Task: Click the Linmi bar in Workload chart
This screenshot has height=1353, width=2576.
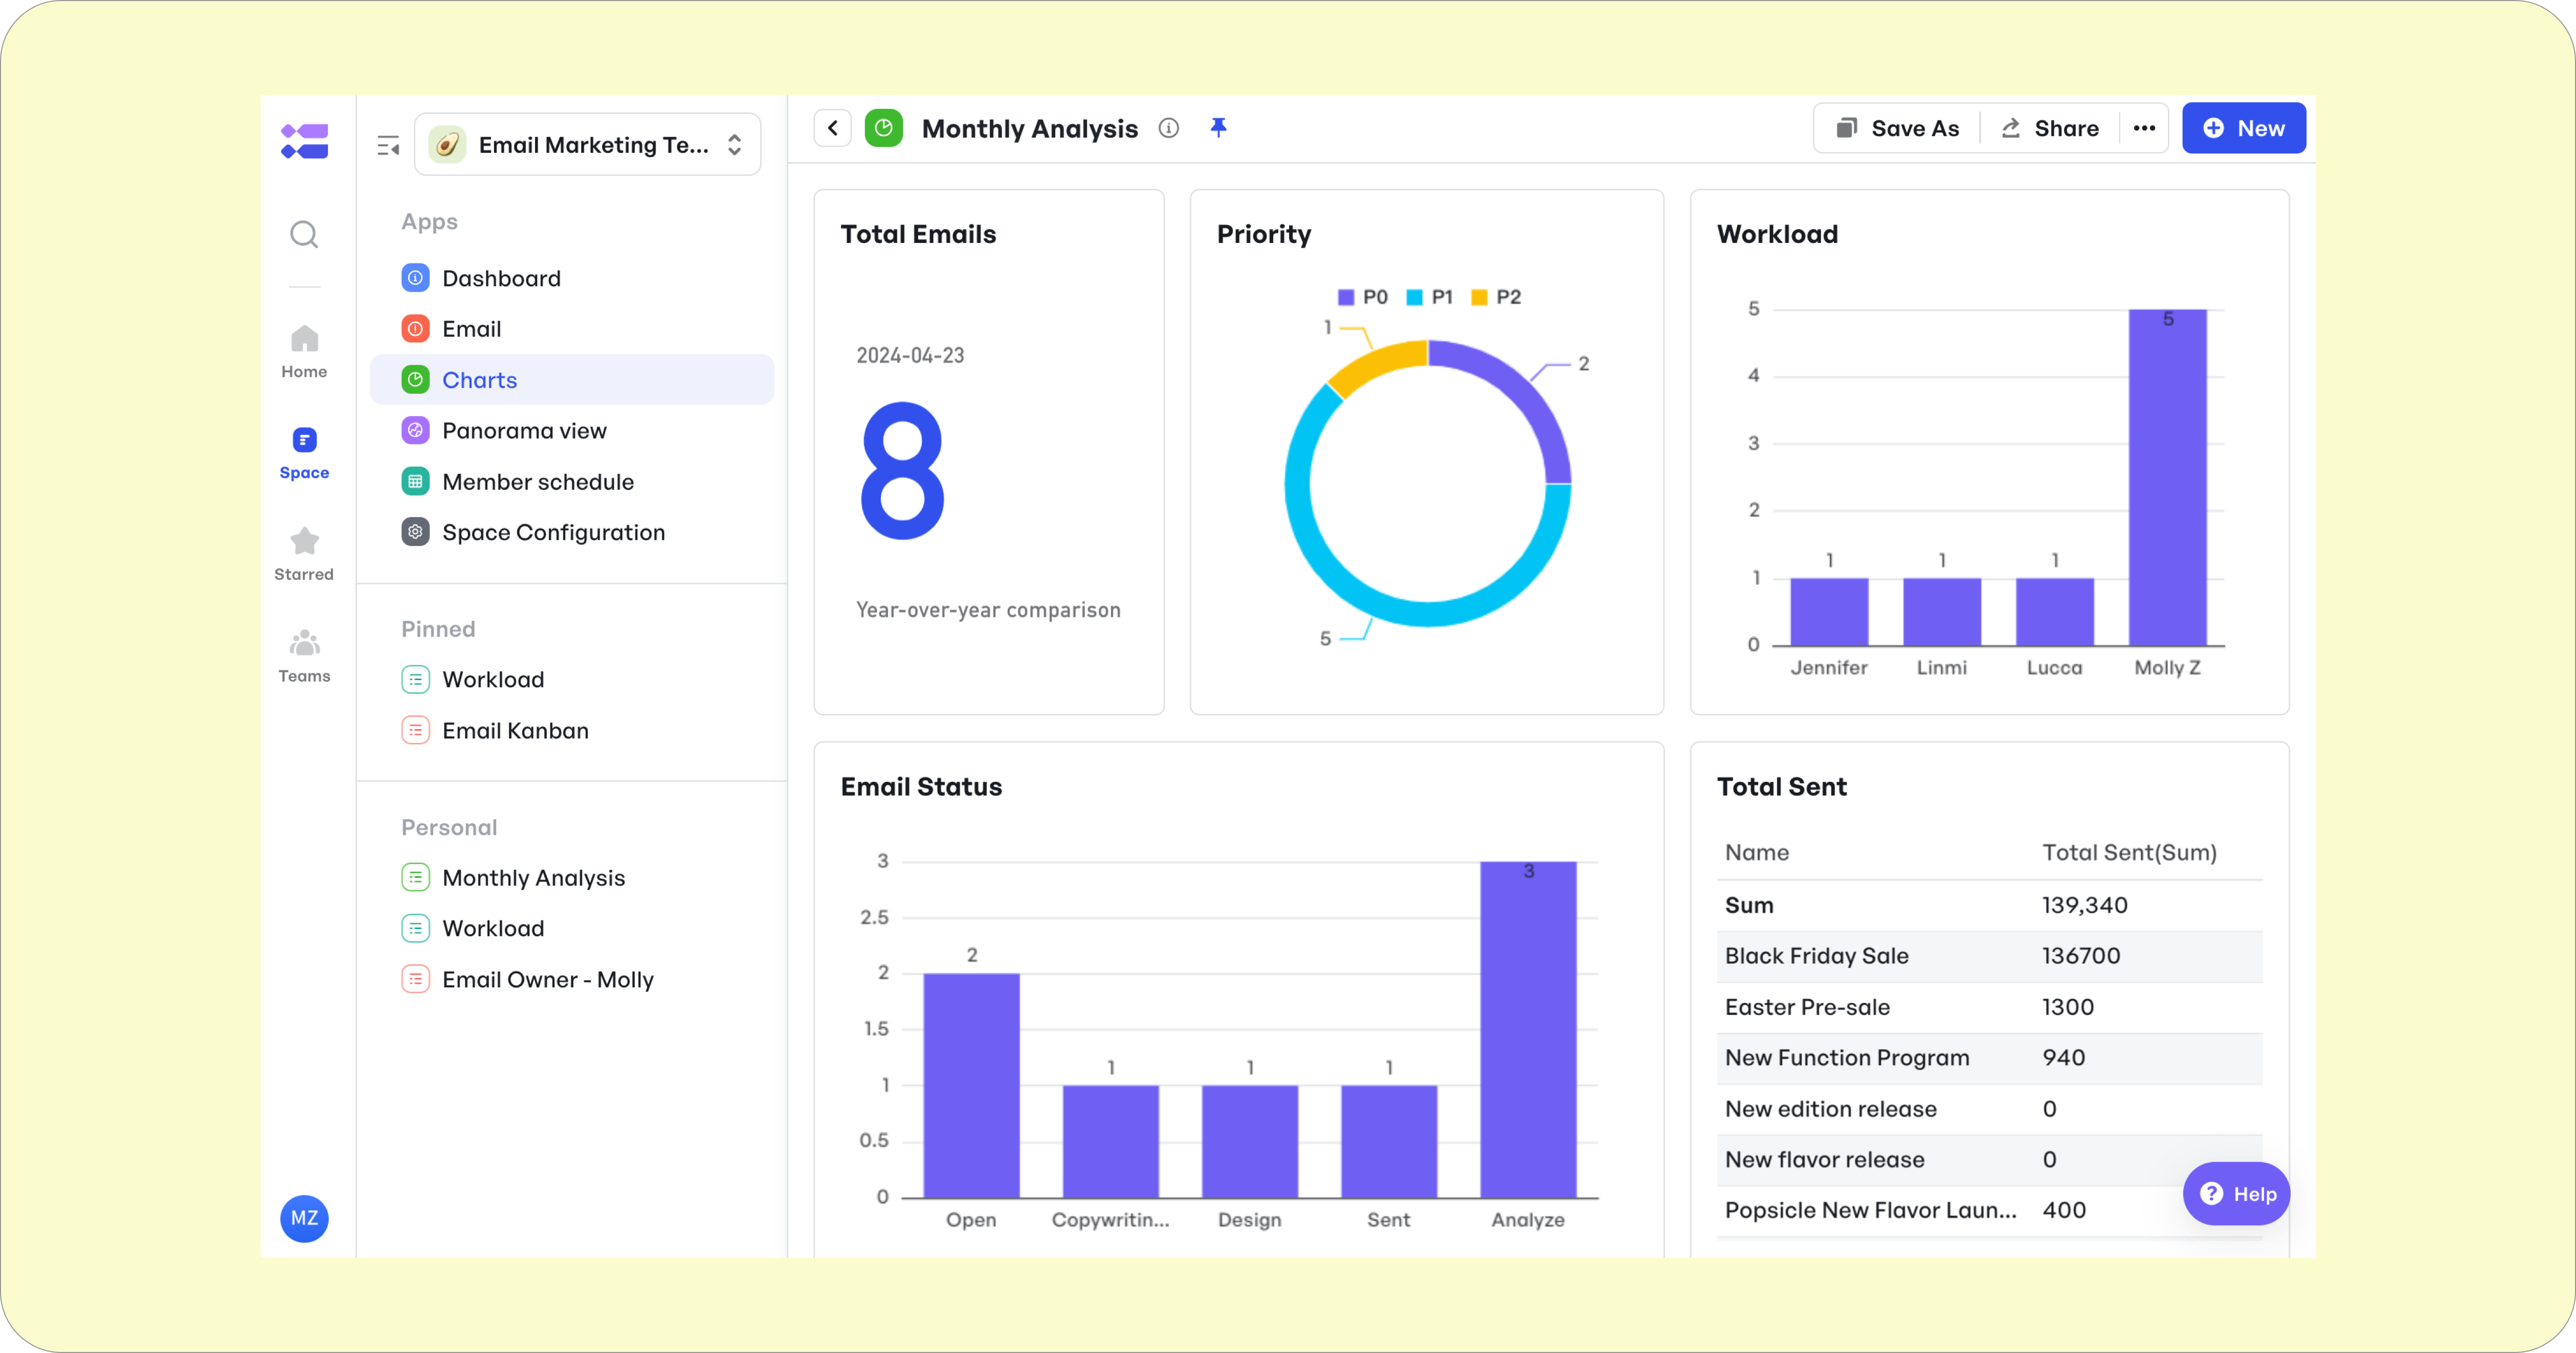Action: coord(1942,611)
